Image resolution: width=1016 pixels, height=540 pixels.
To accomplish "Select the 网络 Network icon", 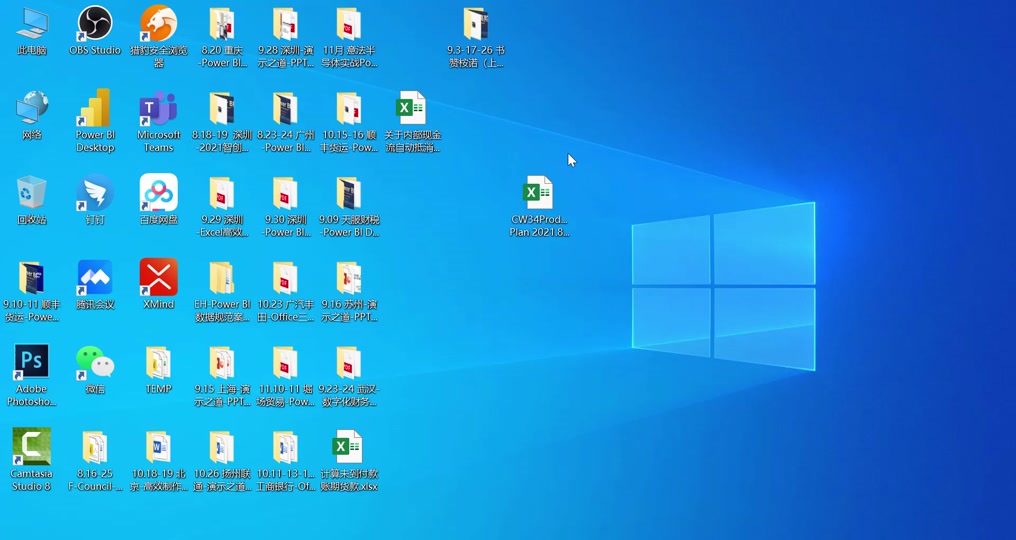I will coord(31,115).
